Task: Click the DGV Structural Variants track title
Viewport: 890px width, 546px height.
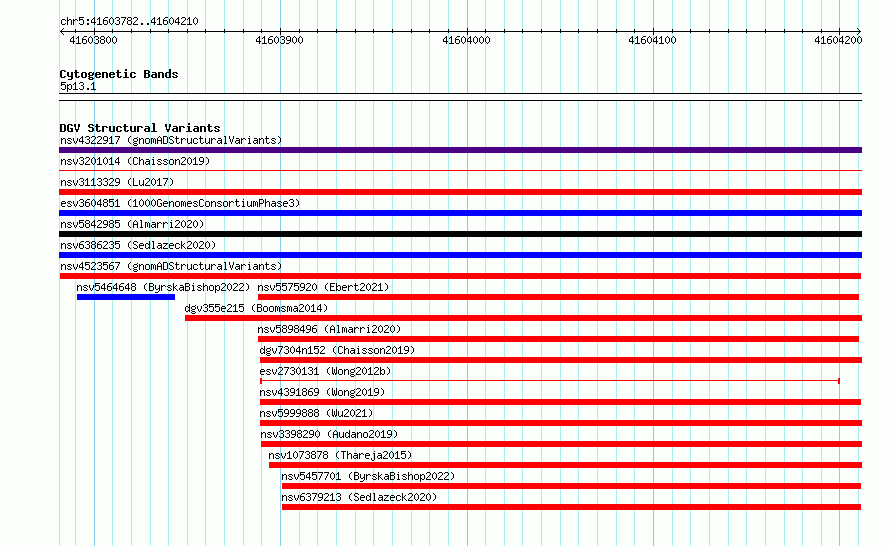Action: 140,128
